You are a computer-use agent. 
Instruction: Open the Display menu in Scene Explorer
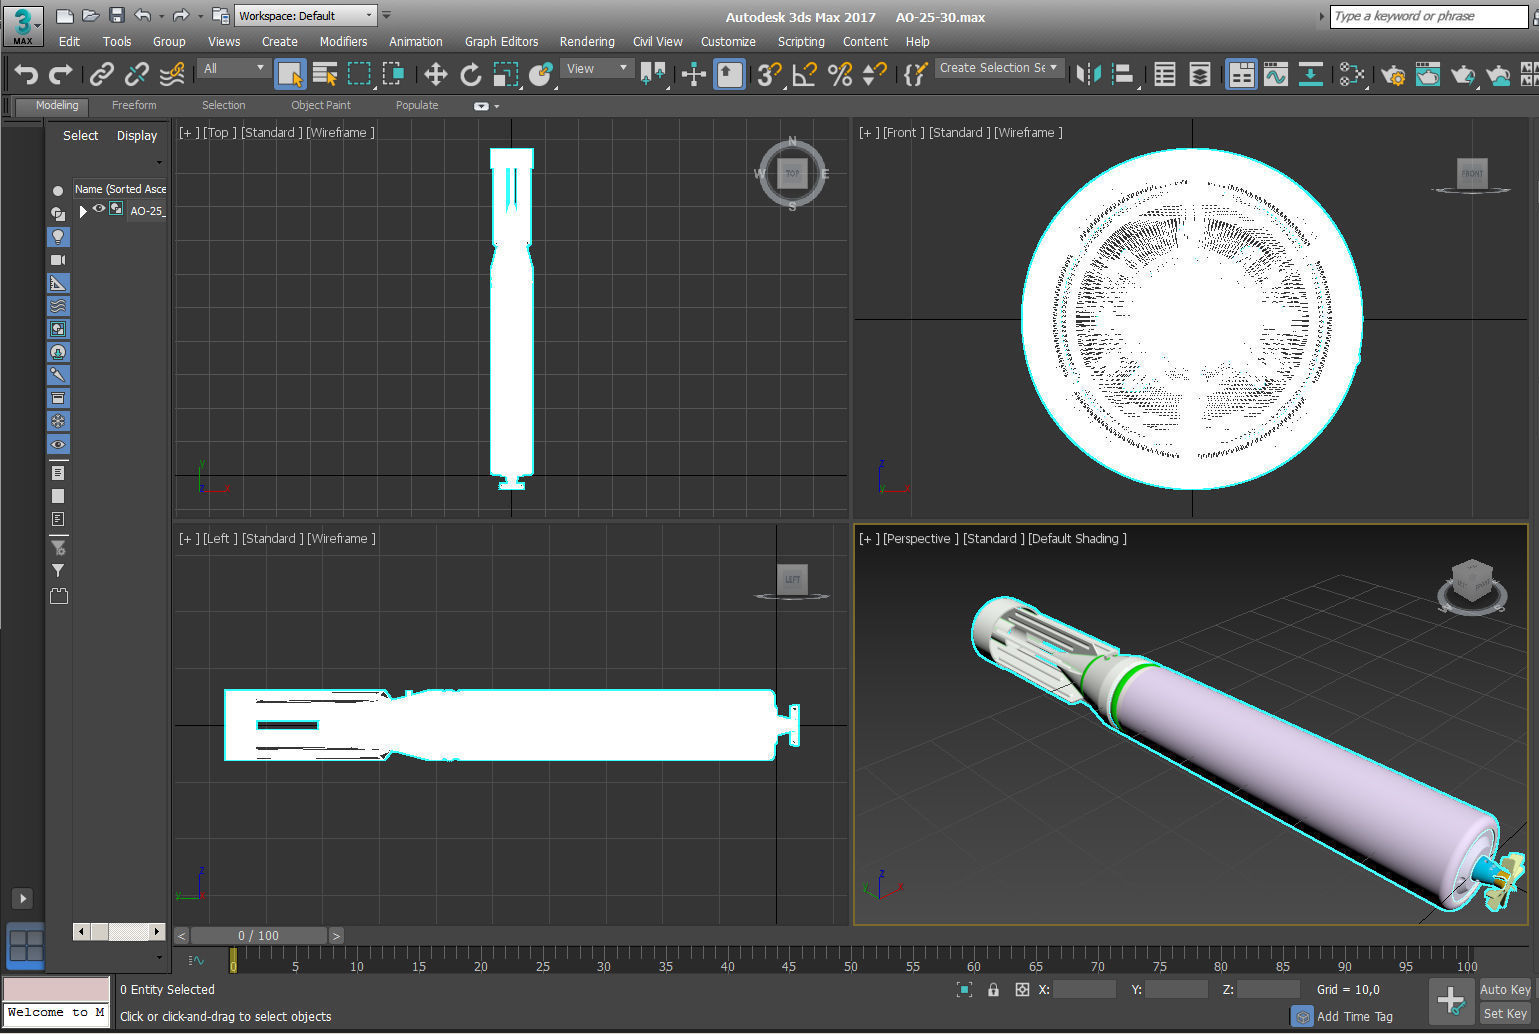coord(137,136)
